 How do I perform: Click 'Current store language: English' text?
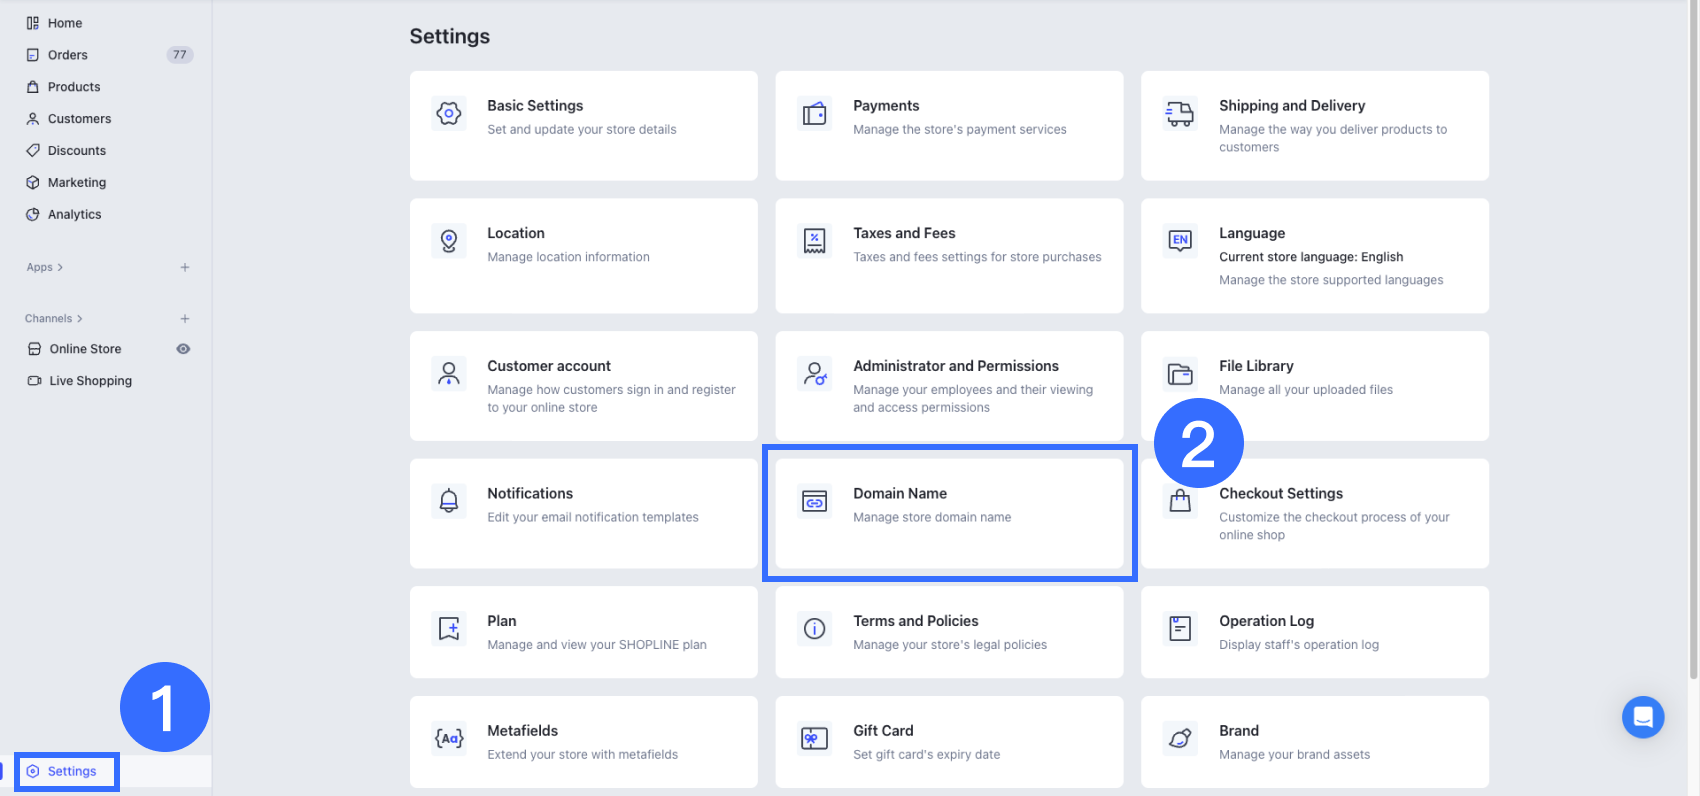coord(1311,257)
